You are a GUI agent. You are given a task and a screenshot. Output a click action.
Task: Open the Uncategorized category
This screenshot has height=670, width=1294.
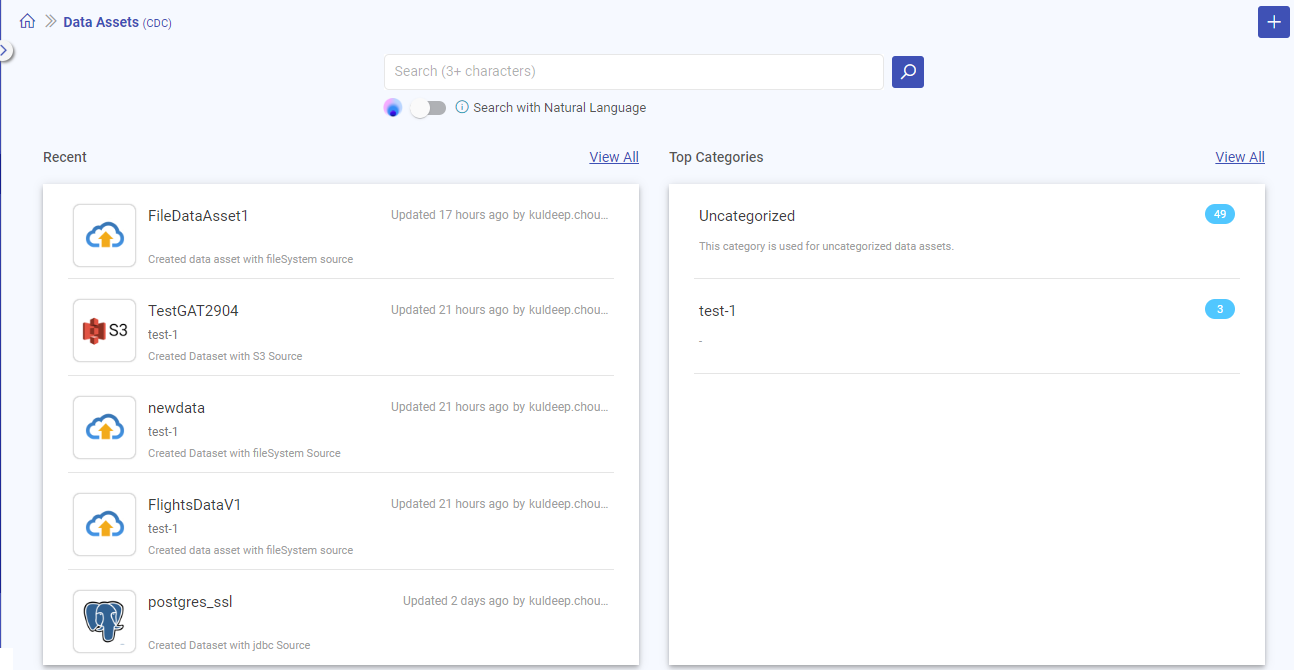[x=747, y=216]
